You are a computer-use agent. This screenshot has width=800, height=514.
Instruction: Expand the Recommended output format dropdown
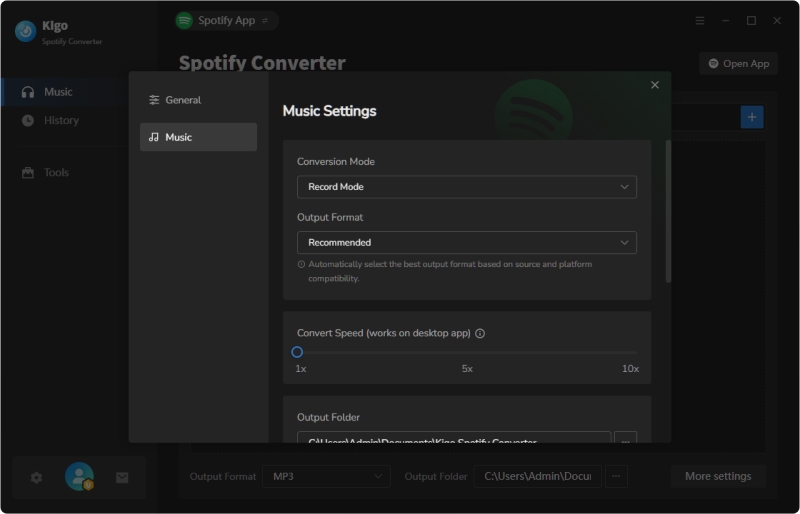pyautogui.click(x=466, y=242)
